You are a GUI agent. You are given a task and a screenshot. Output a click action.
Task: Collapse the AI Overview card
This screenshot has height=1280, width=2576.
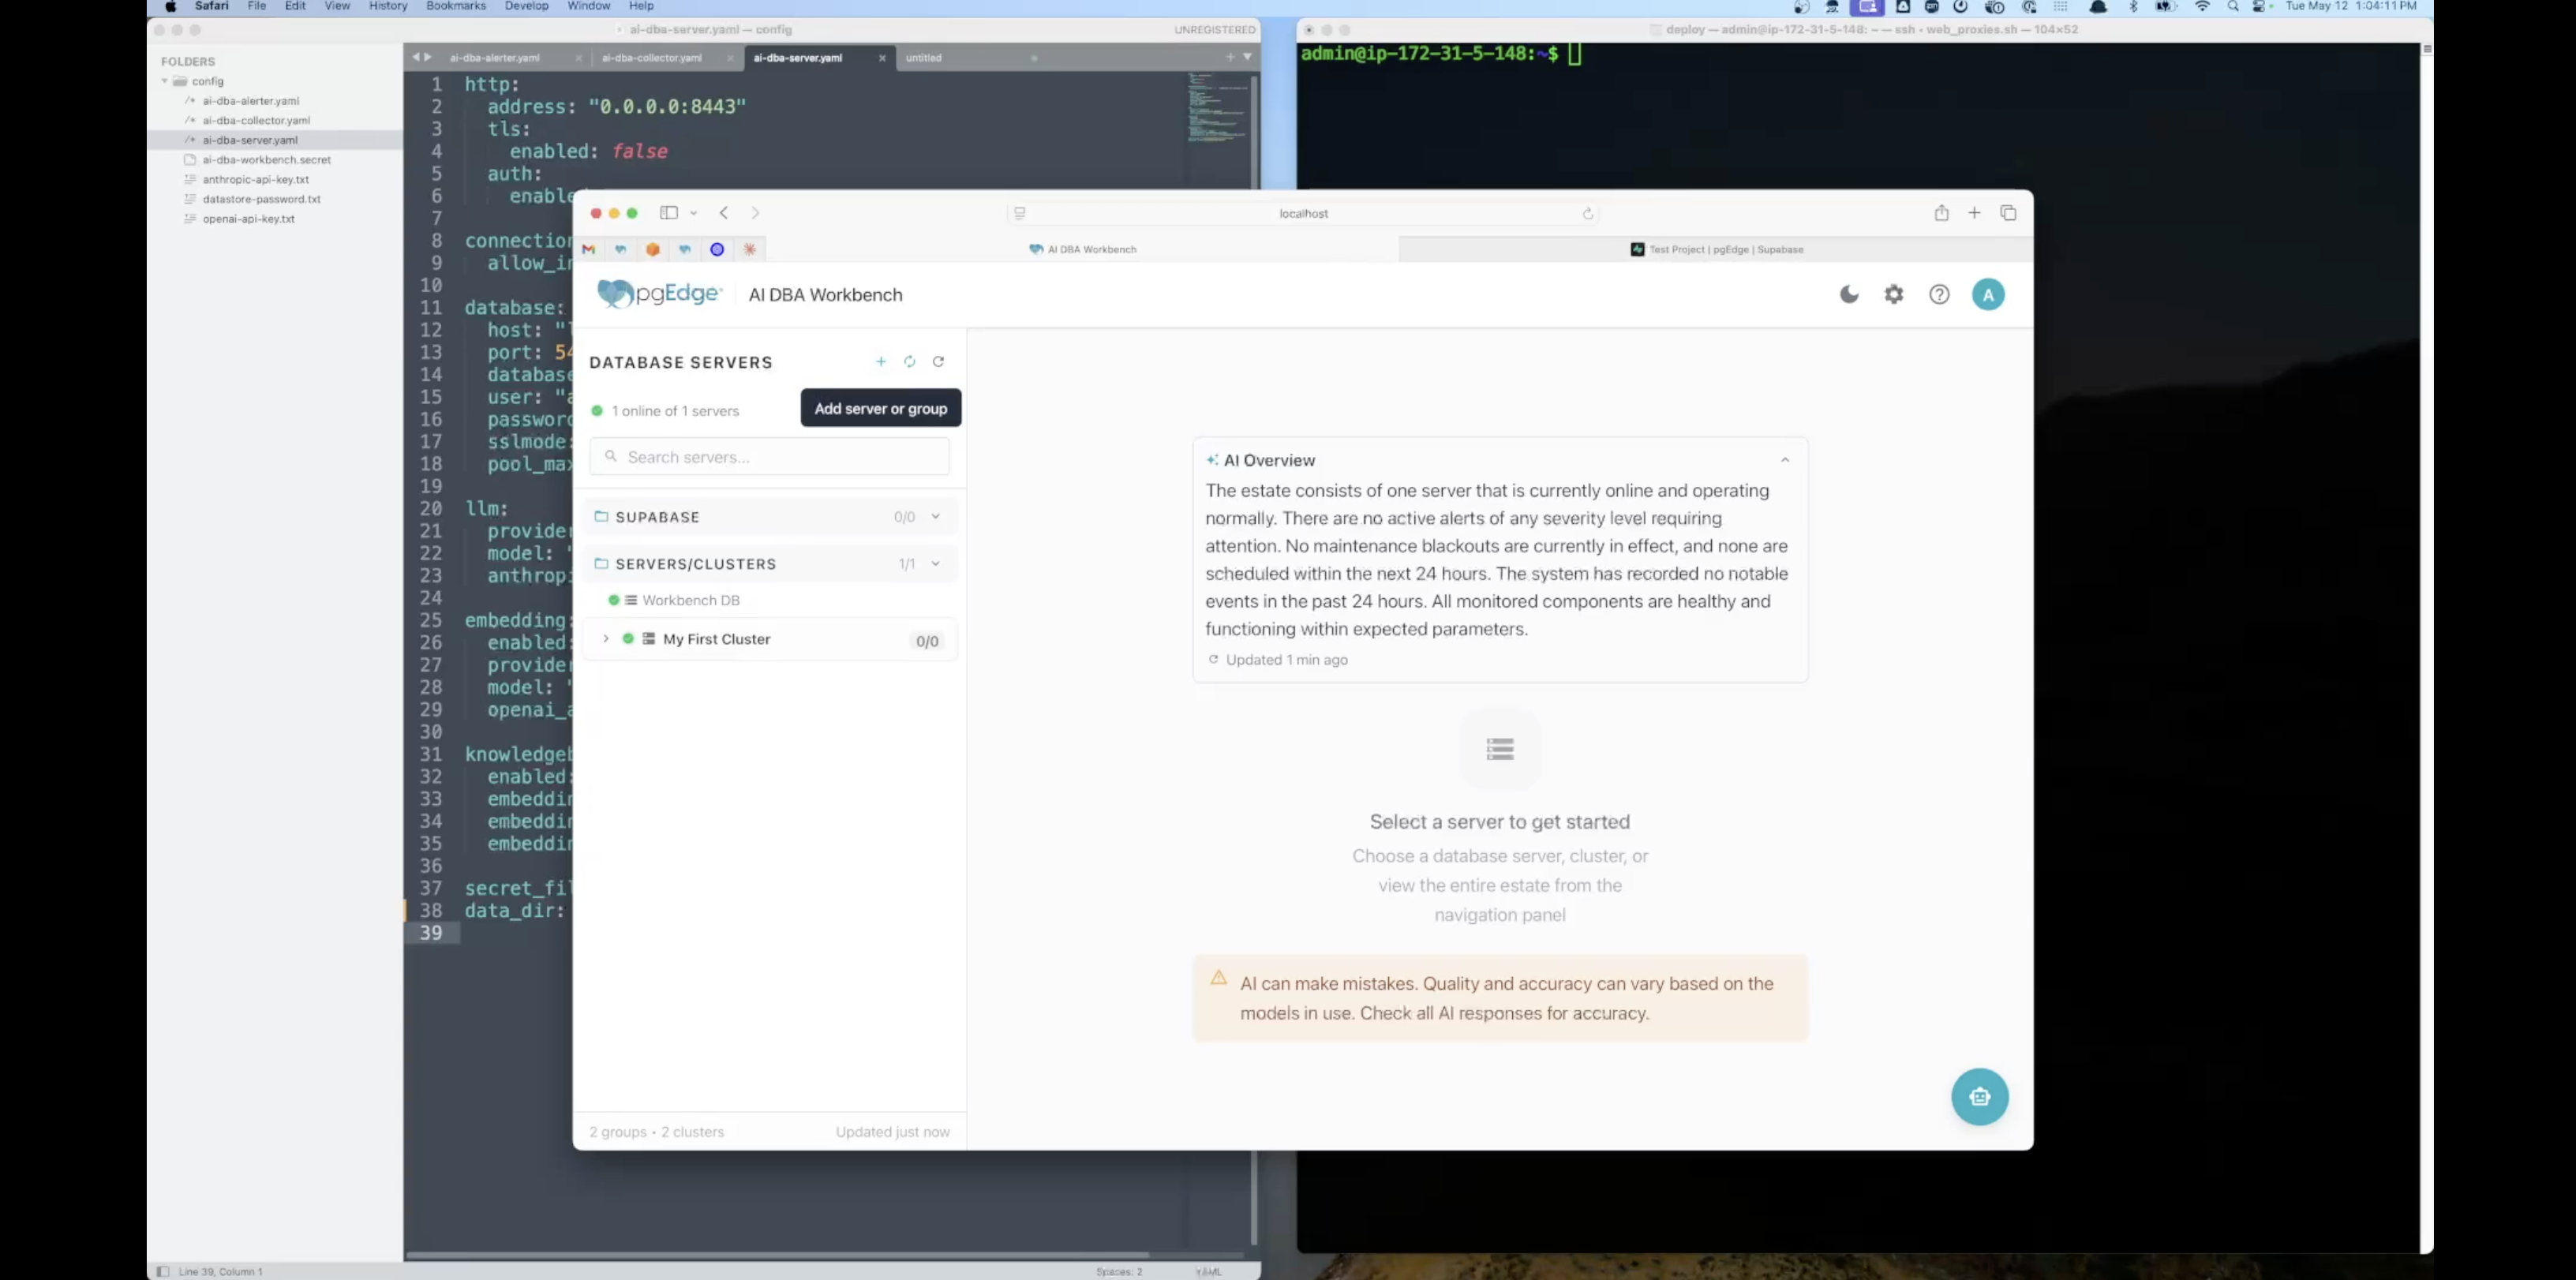pos(1785,460)
